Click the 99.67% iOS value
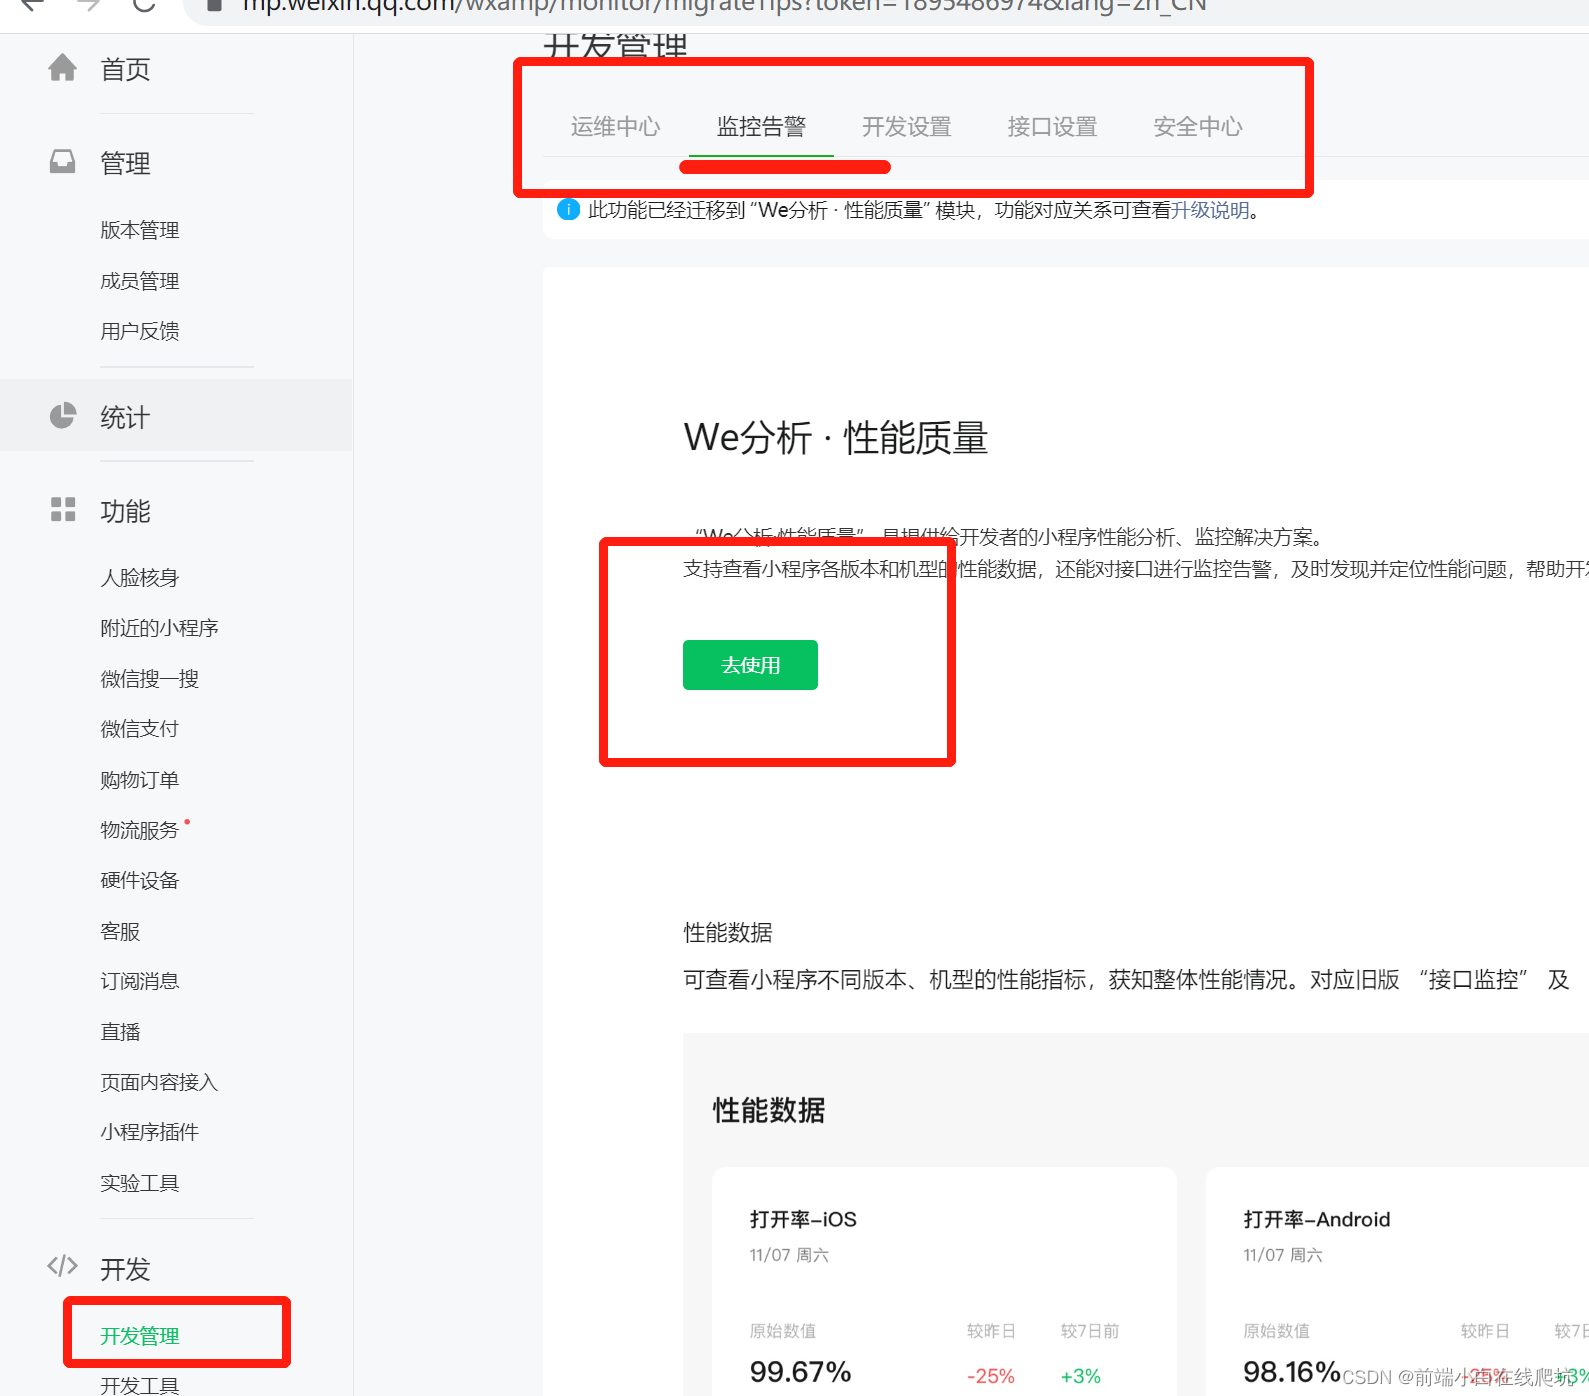This screenshot has height=1396, width=1589. 800,1372
